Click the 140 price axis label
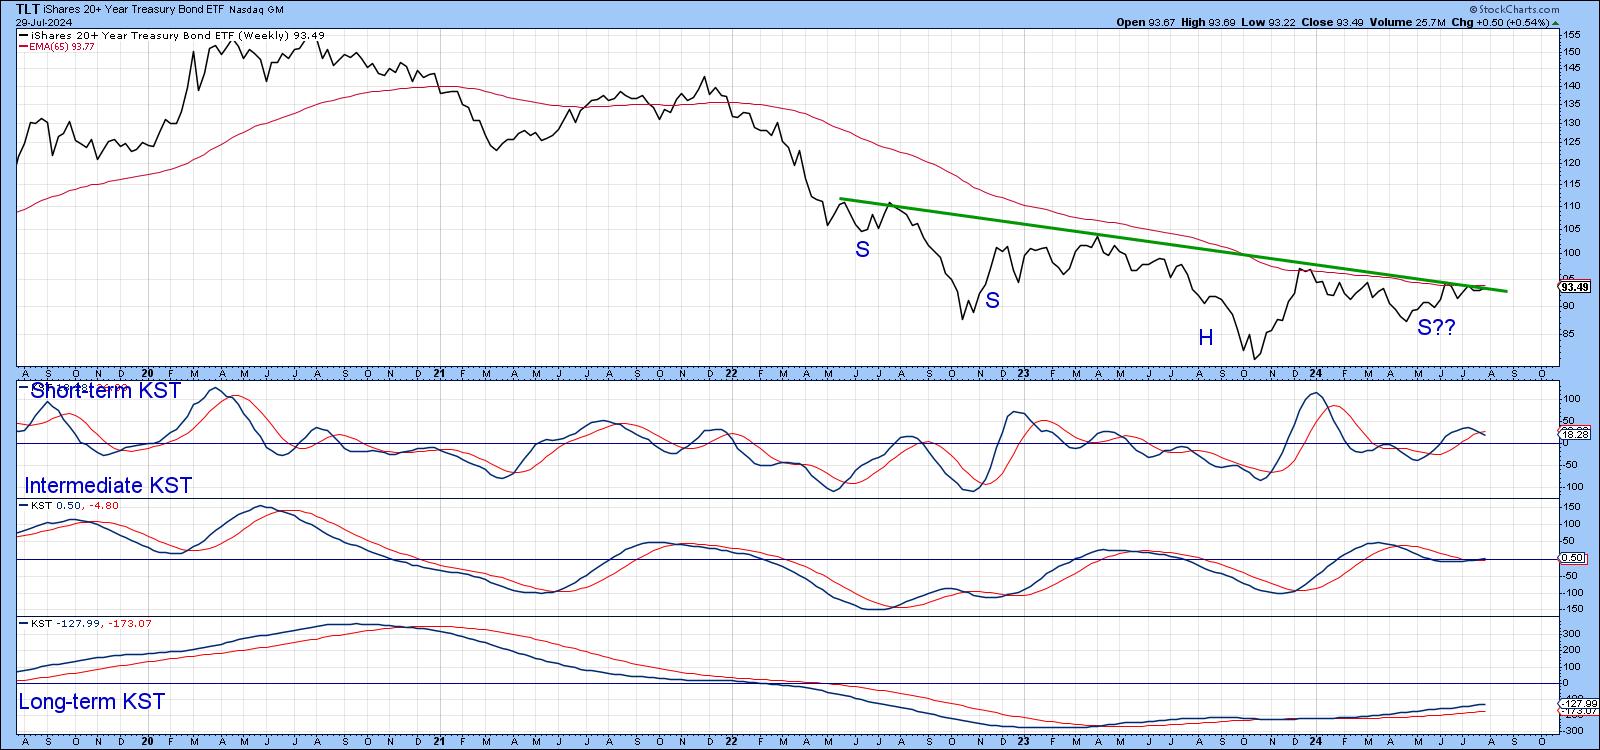Screen dimensions: 1600x750 tap(1571, 86)
